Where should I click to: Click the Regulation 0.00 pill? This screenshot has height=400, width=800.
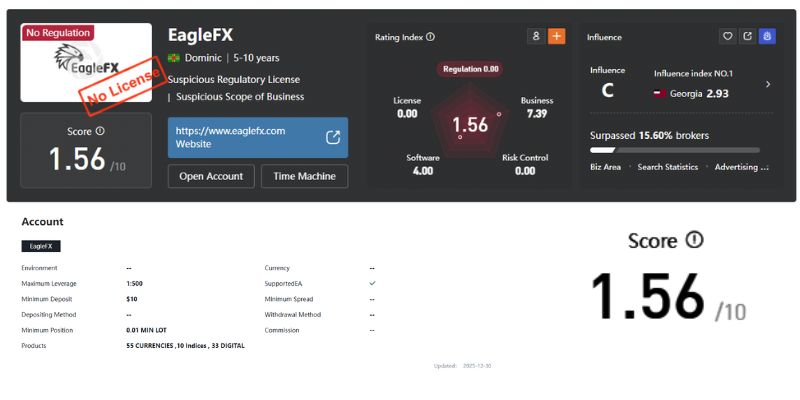470,69
